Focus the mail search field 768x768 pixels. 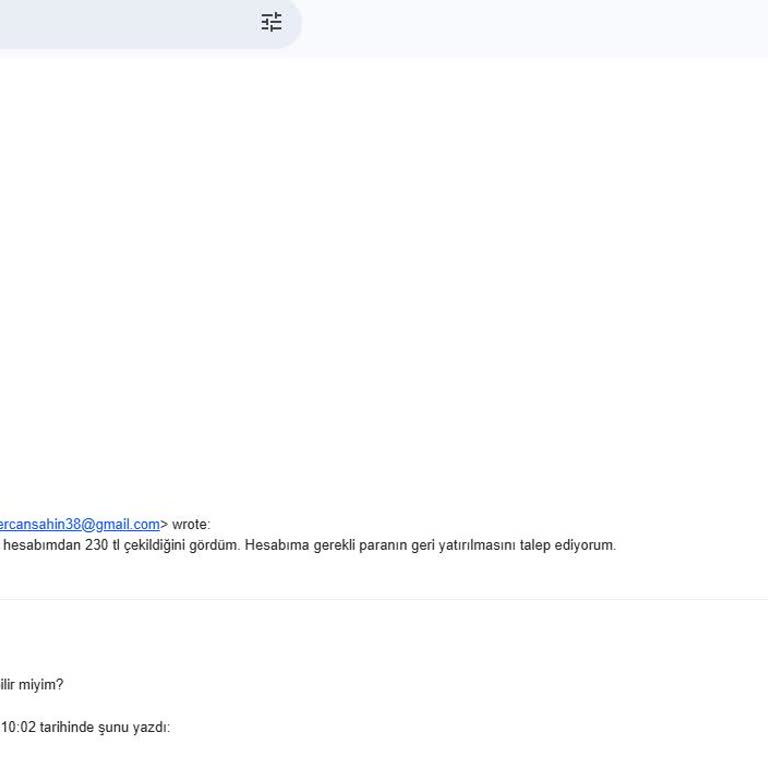[x=125, y=23]
